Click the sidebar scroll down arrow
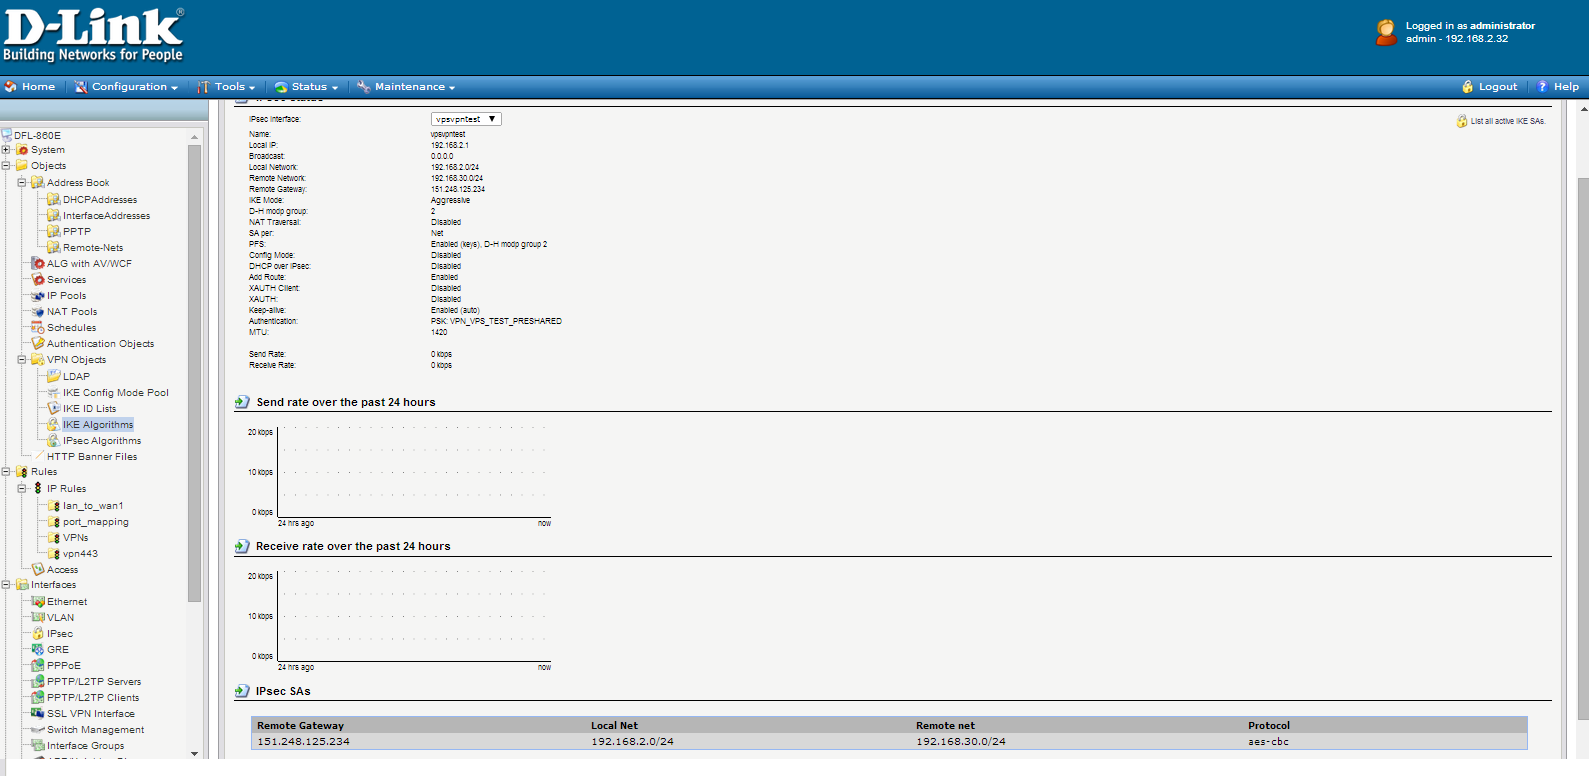 click(194, 754)
